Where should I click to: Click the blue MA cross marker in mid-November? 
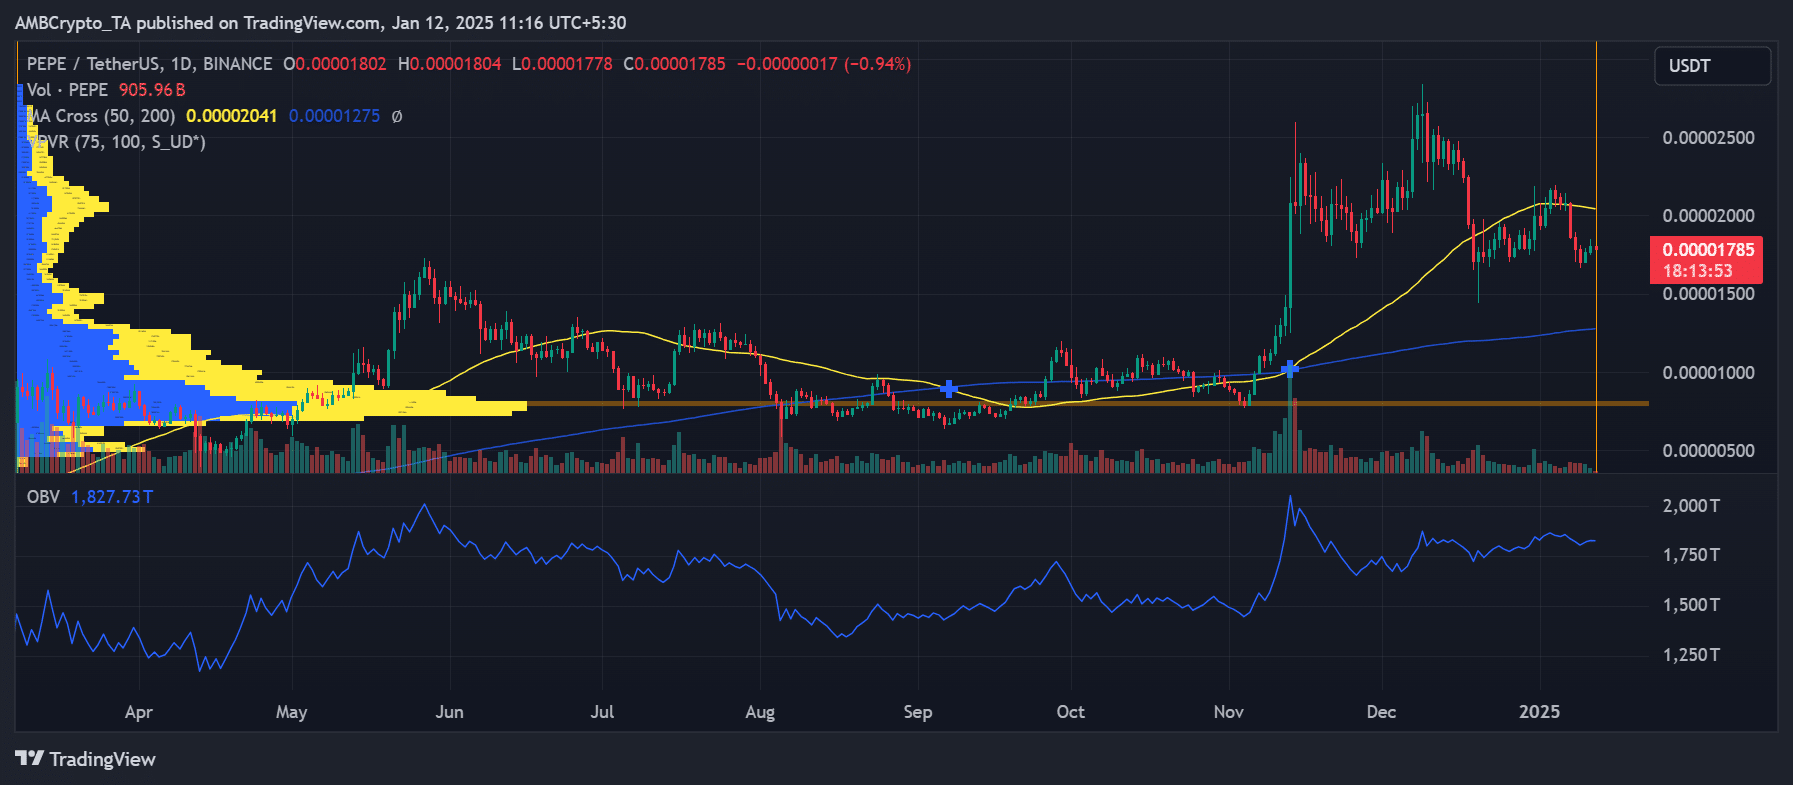[x=1290, y=369]
